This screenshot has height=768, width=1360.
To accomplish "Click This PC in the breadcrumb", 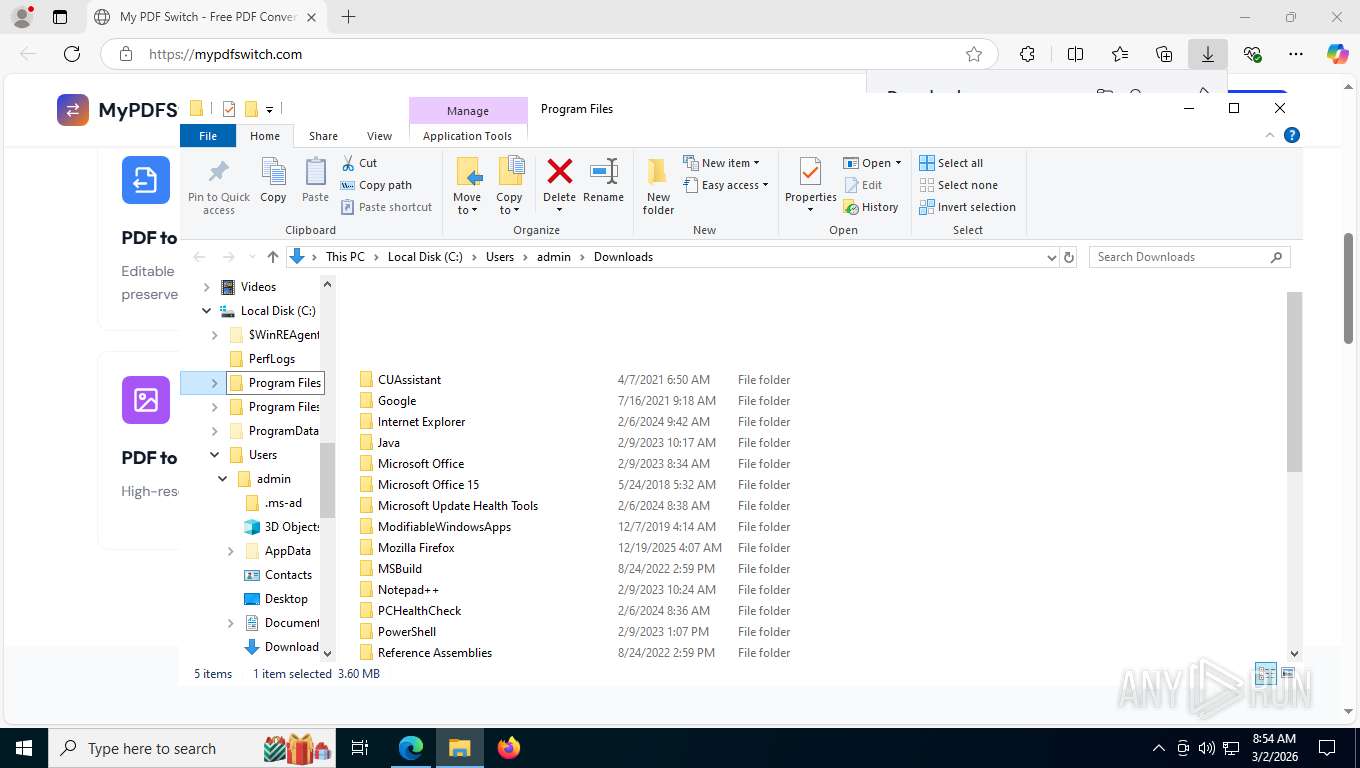I will [x=345, y=257].
